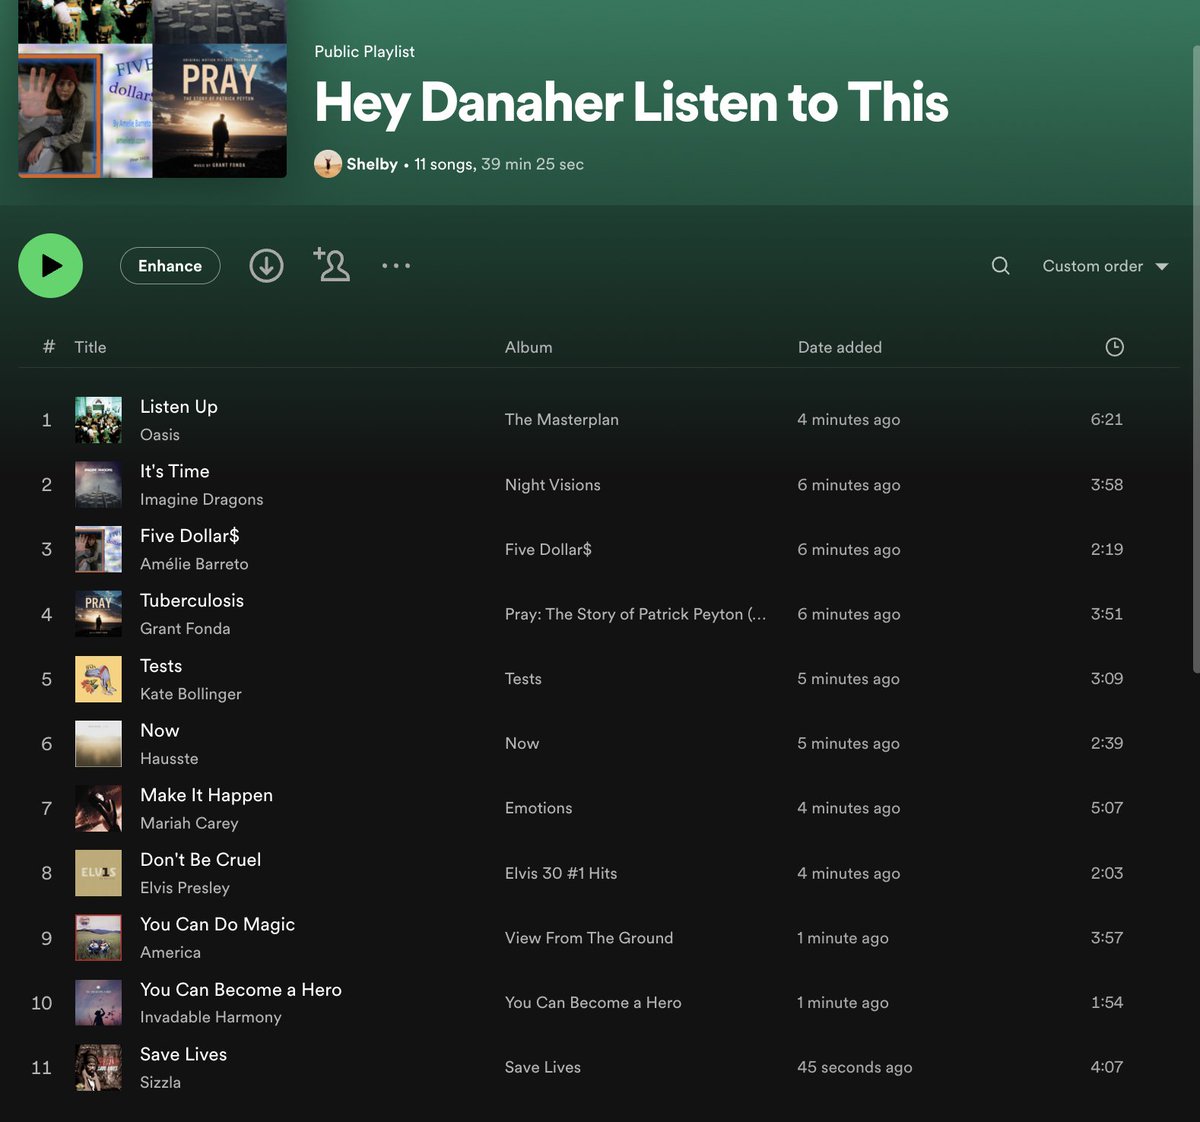Click the Listen Up album art thumbnail
The height and width of the screenshot is (1122, 1200).
click(98, 420)
